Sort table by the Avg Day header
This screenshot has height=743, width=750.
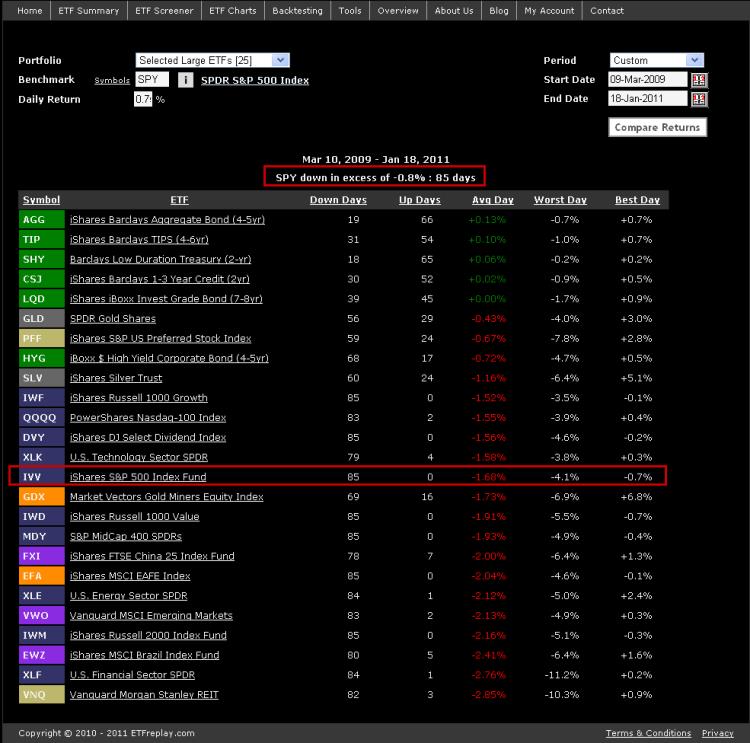pyautogui.click(x=493, y=200)
